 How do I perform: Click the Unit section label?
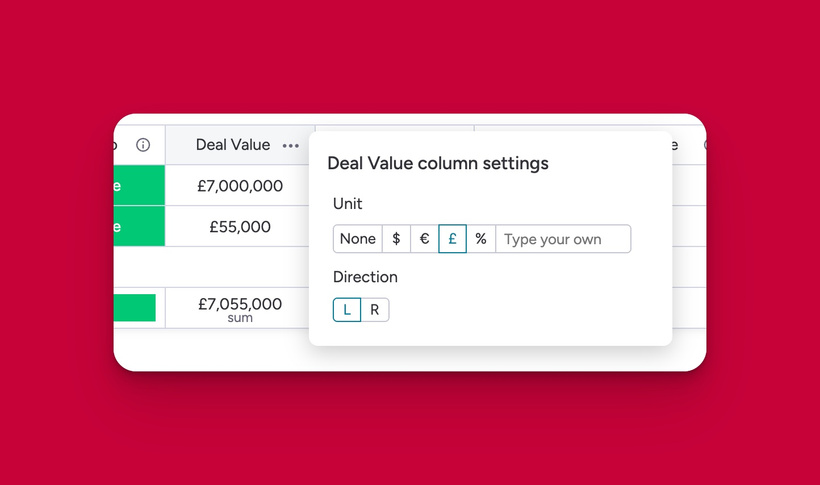[x=347, y=204]
